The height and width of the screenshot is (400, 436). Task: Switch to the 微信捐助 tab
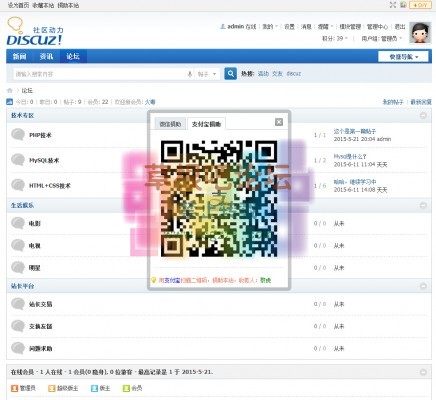(170, 124)
